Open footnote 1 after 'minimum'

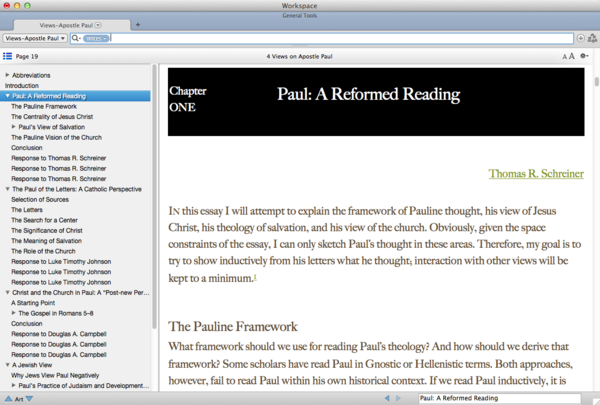click(255, 277)
